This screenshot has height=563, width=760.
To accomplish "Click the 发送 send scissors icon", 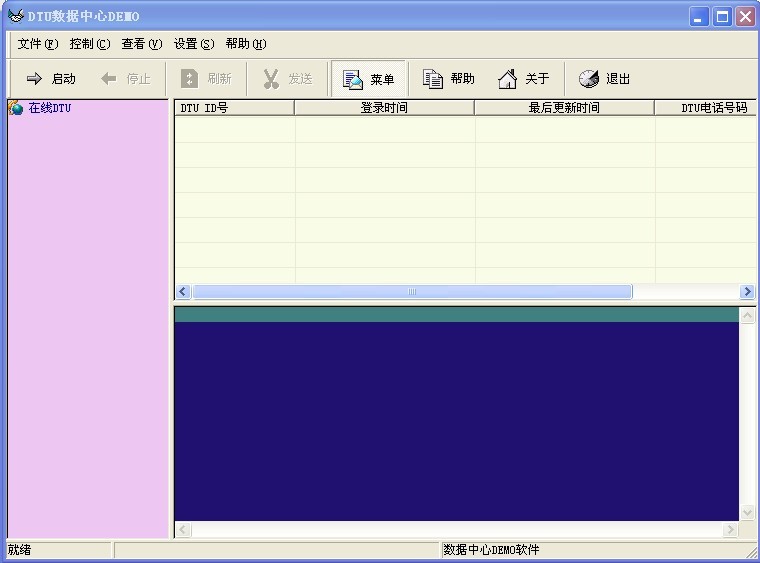I will pos(271,78).
